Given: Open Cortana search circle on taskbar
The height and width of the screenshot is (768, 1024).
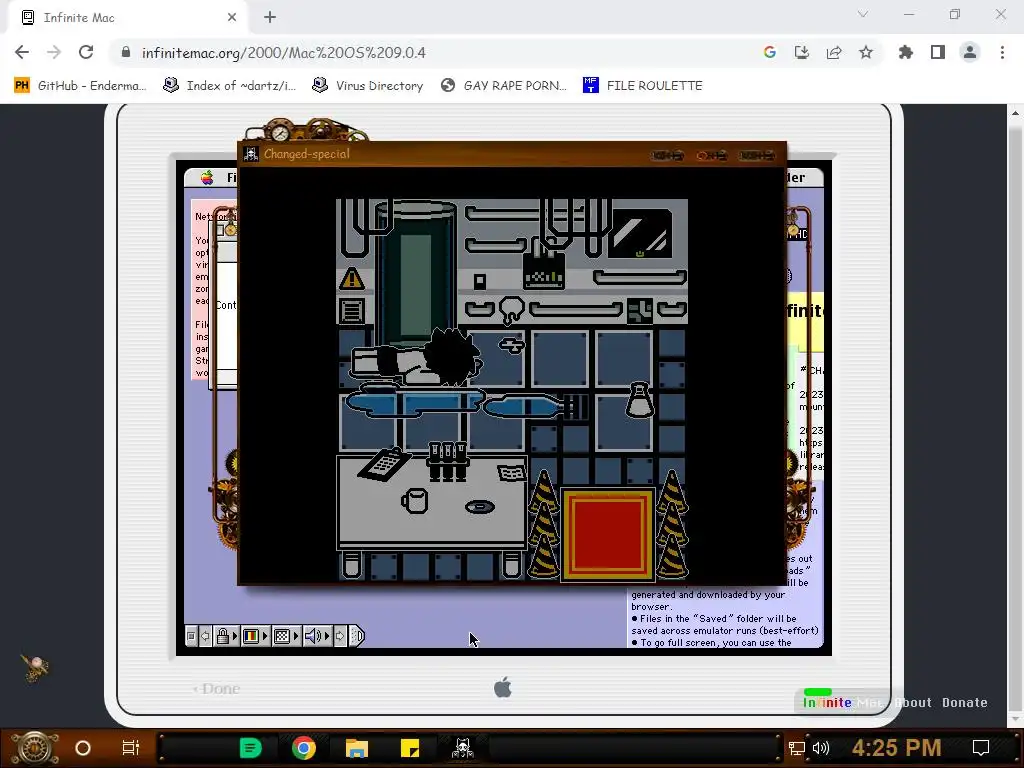Looking at the screenshot, I should point(83,748).
